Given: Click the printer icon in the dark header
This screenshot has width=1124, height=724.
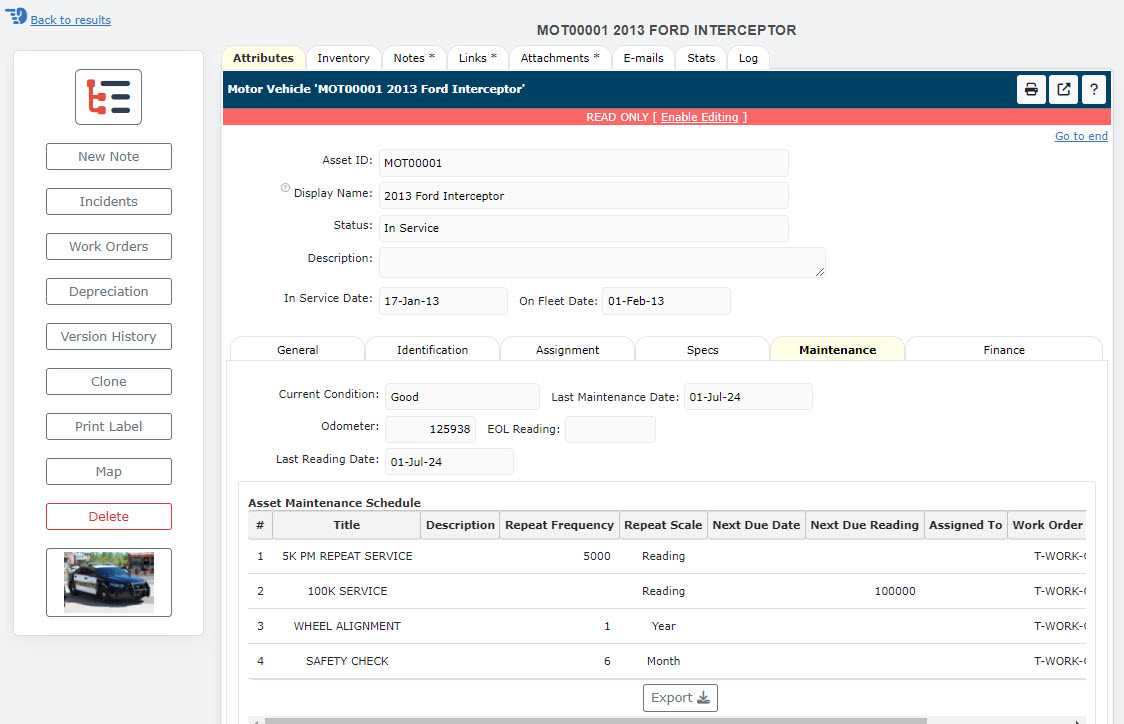Looking at the screenshot, I should [1031, 89].
